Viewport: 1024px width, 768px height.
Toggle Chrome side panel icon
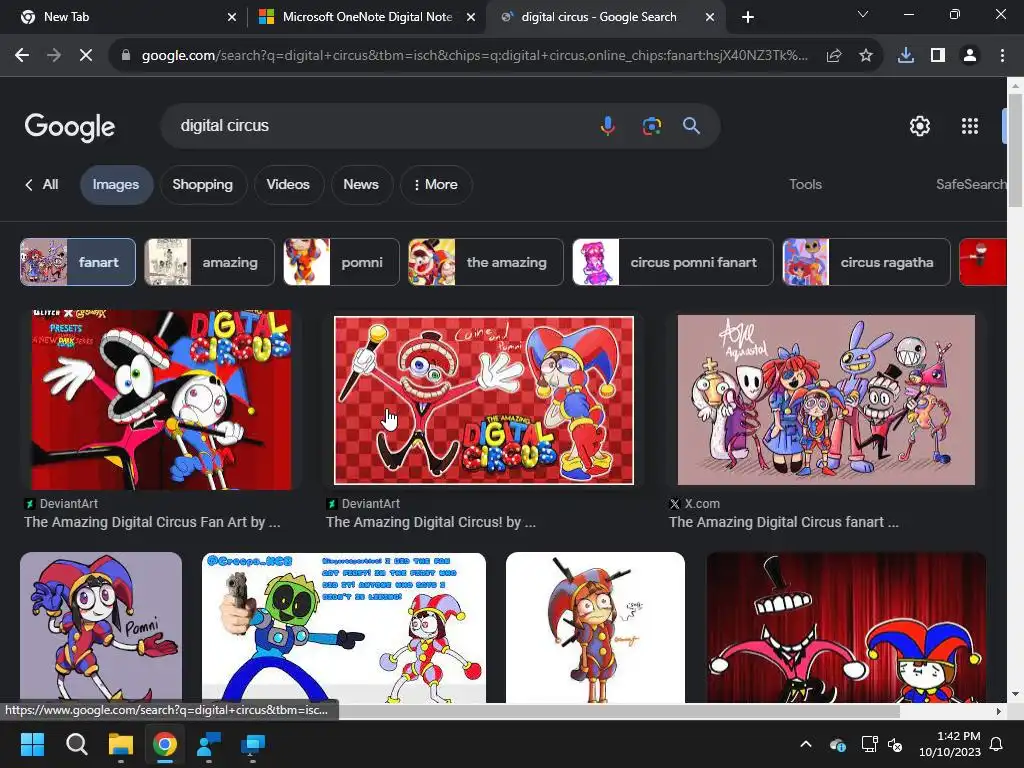(938, 56)
